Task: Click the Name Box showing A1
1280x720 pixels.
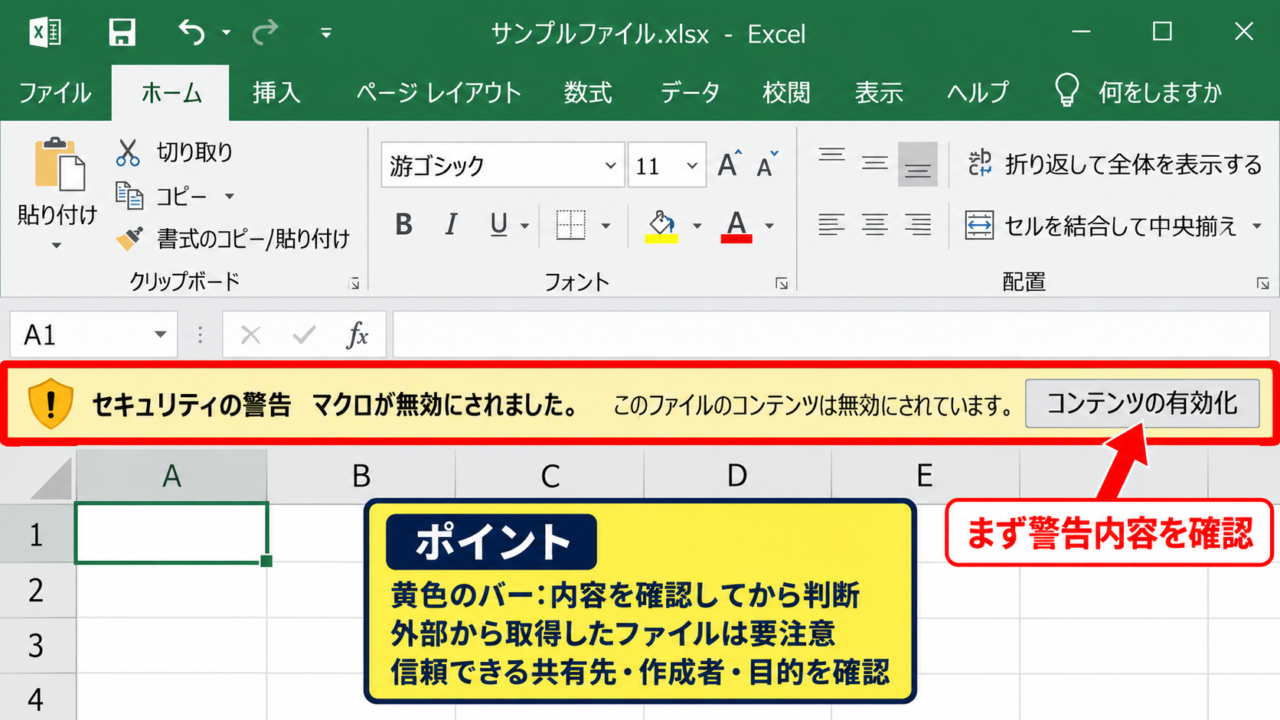Action: [93, 335]
